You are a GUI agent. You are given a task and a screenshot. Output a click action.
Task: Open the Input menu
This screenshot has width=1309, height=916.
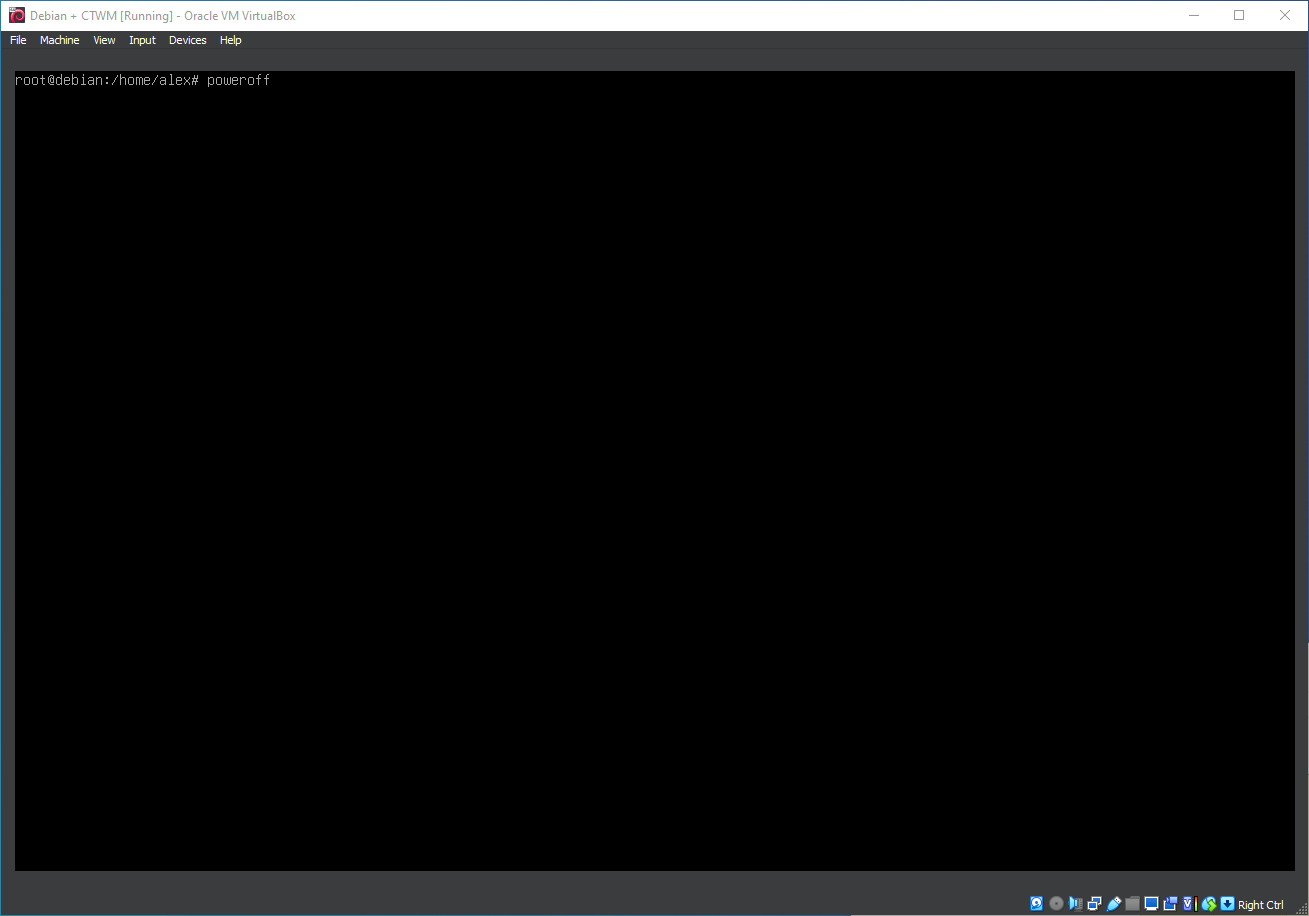[x=142, y=40]
